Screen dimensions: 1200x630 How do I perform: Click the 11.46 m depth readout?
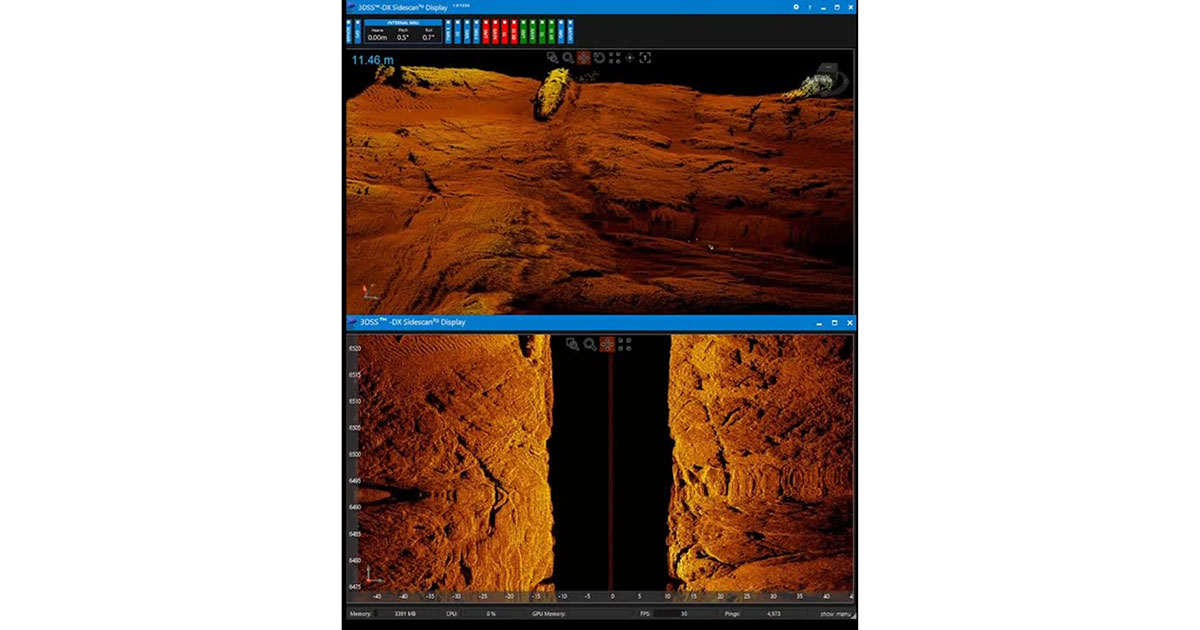372,60
